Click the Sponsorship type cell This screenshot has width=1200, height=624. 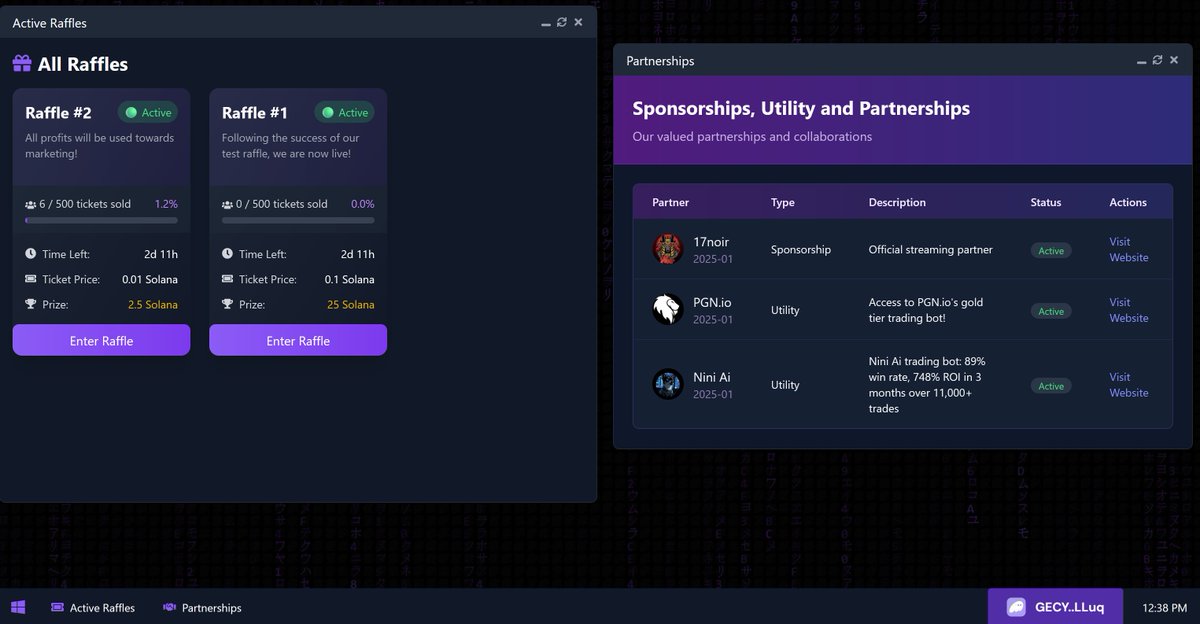click(801, 249)
